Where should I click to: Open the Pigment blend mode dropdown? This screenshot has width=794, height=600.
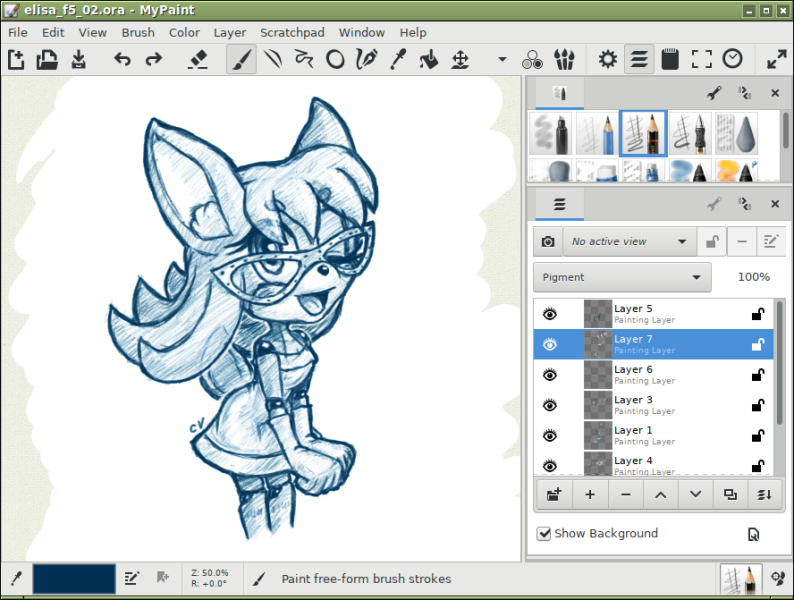(622, 277)
